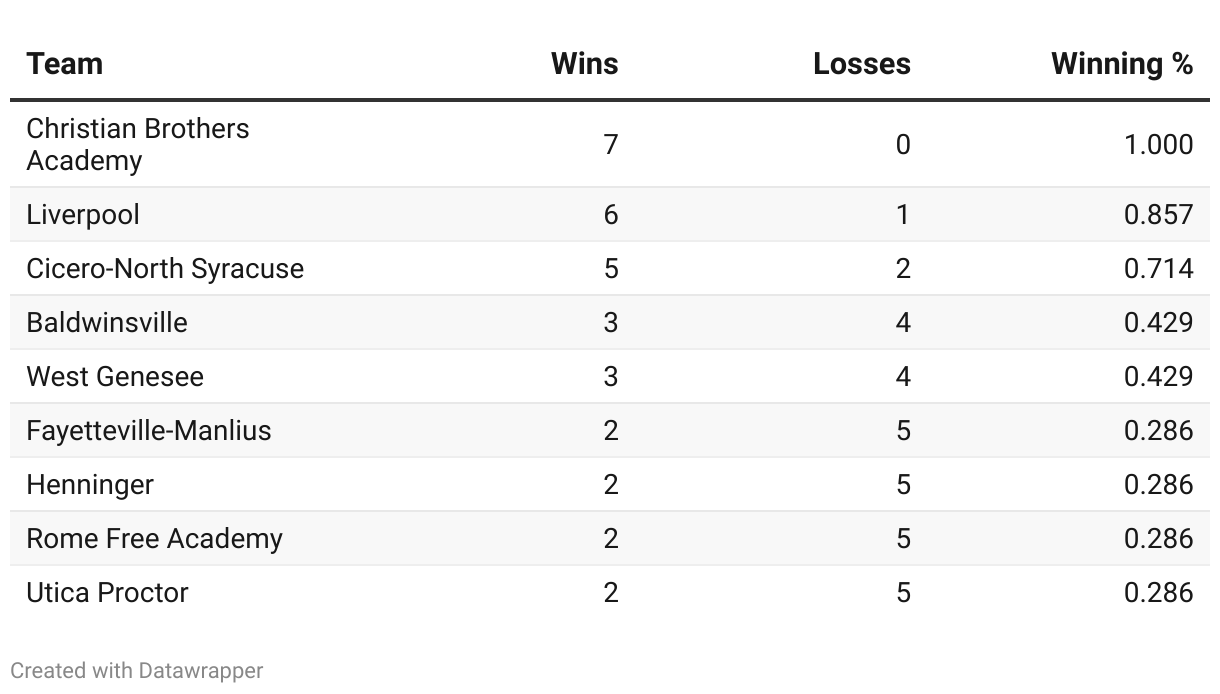The height and width of the screenshot is (694, 1220).
Task: Select Utica Proctor's 0.286 winning percentage
Action: coord(1158,593)
